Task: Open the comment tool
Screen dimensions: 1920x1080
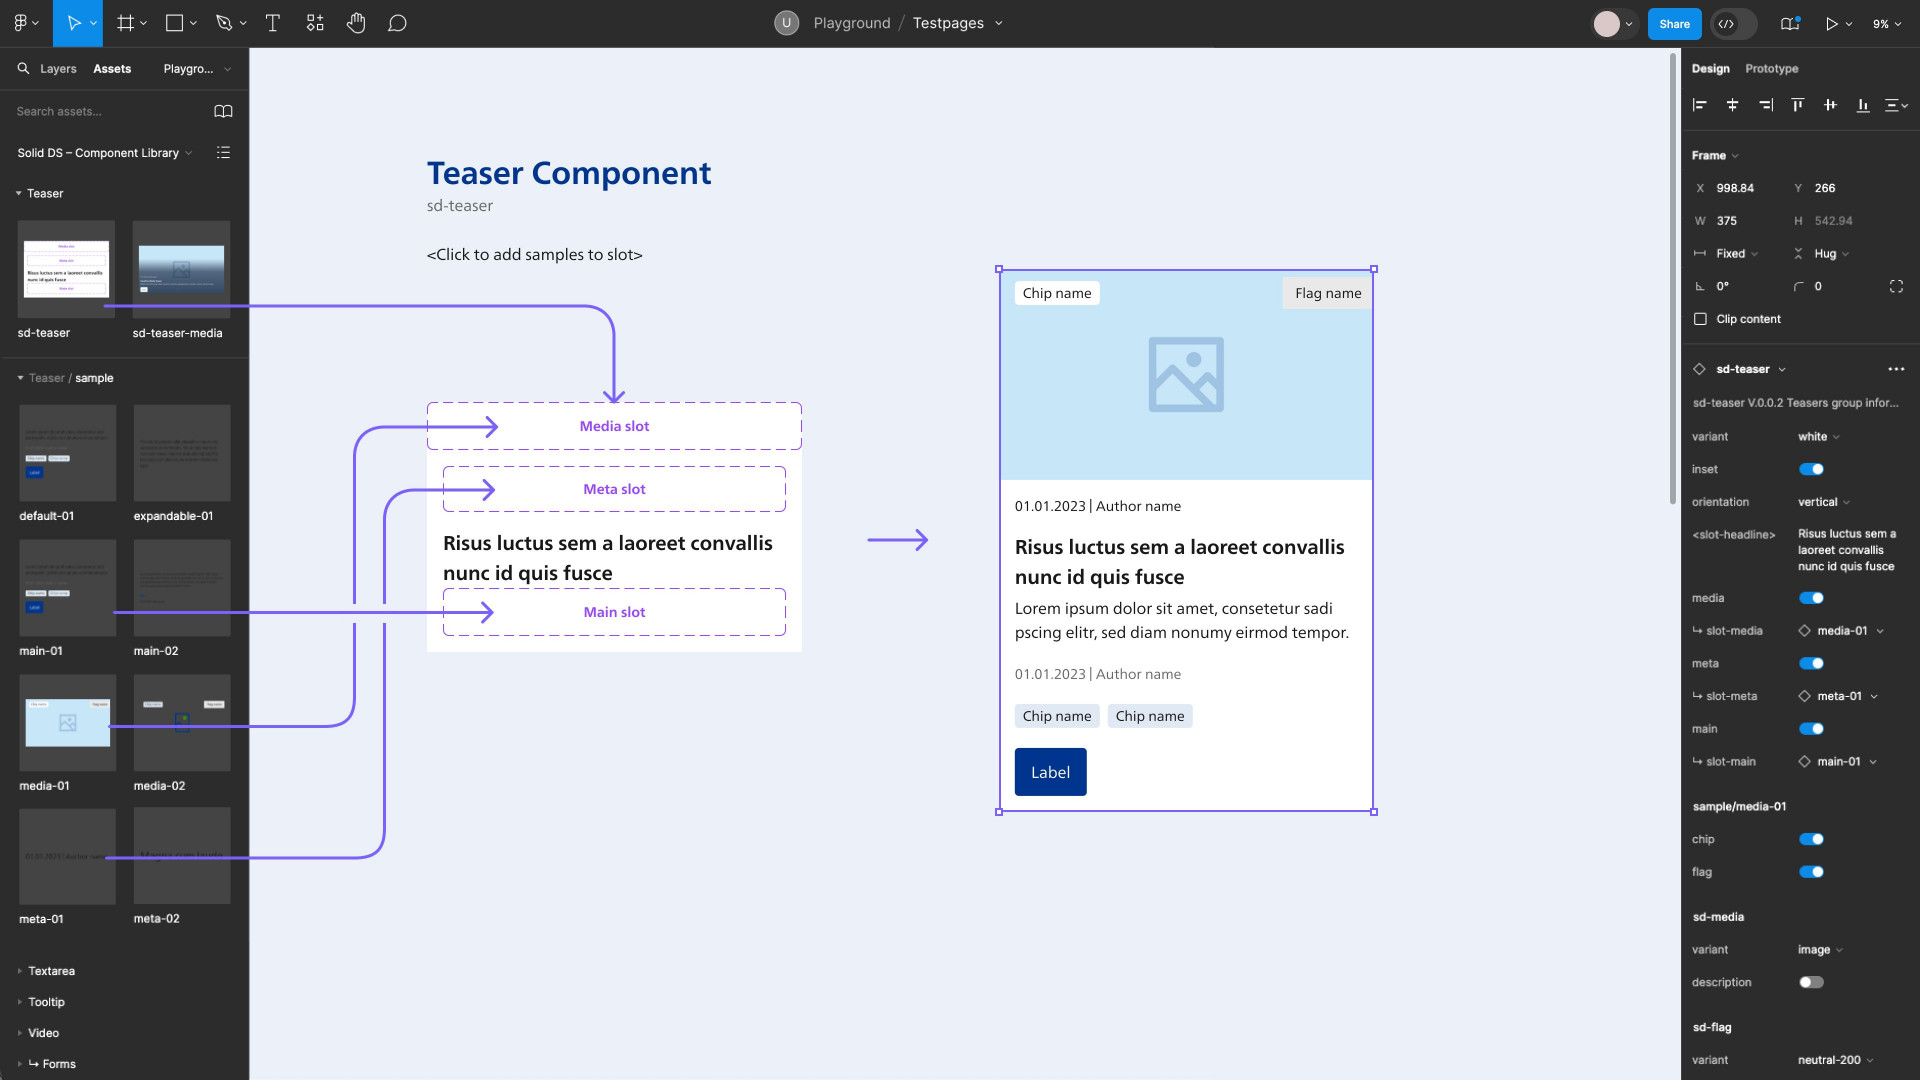Action: (397, 22)
